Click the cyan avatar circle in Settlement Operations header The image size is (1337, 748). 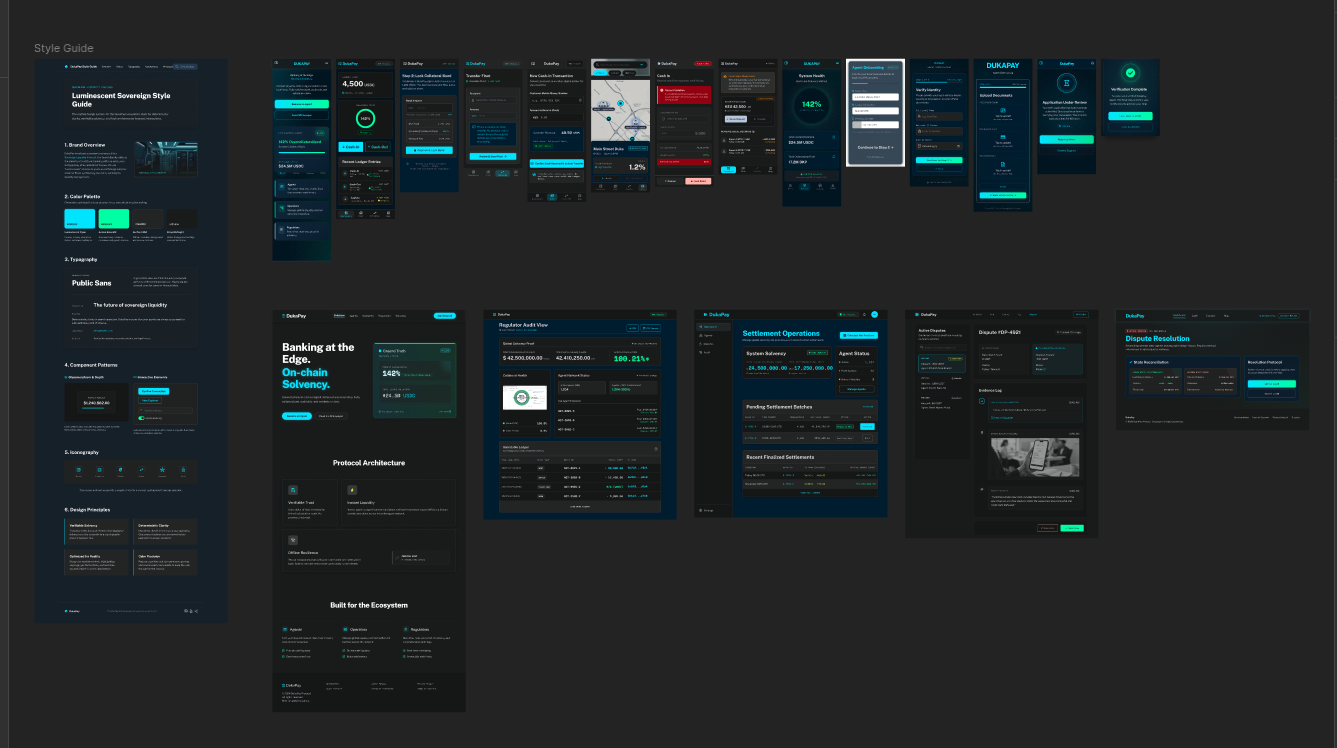tap(874, 314)
